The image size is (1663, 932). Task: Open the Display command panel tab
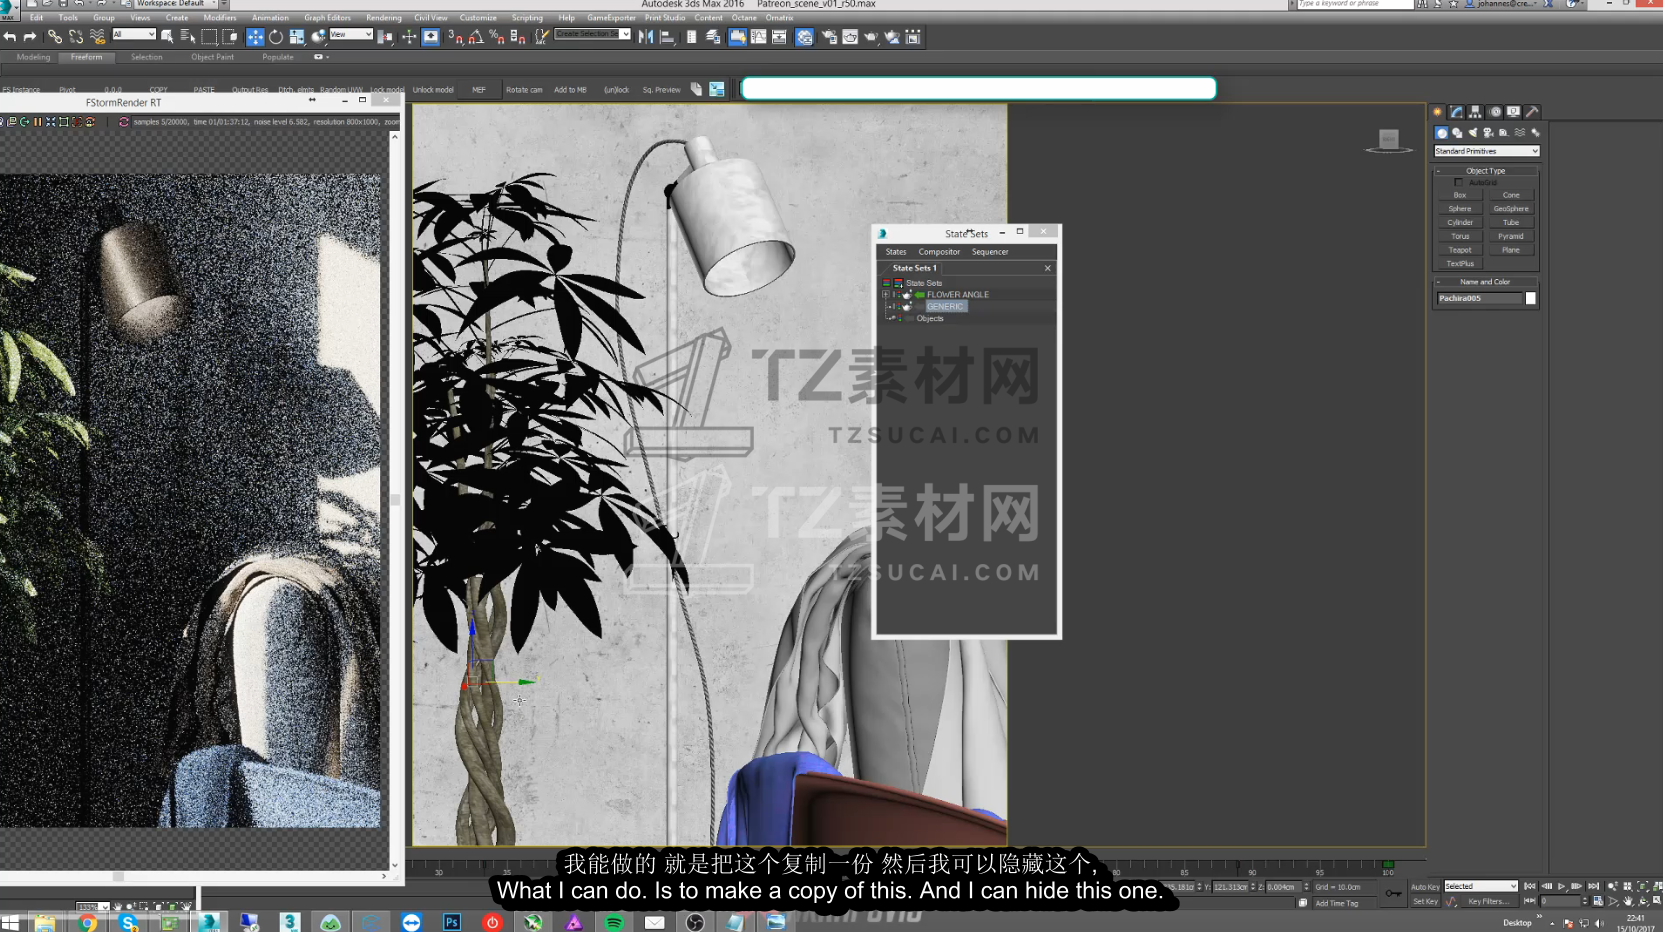point(1513,112)
